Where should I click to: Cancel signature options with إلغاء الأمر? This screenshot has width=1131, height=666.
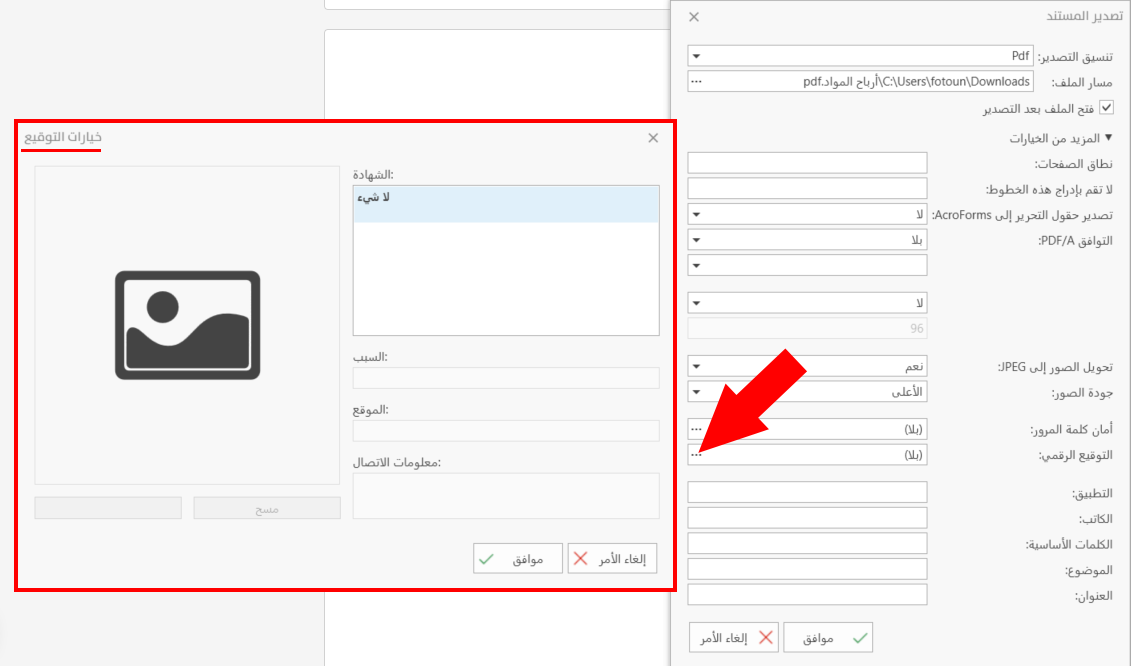click(612, 558)
